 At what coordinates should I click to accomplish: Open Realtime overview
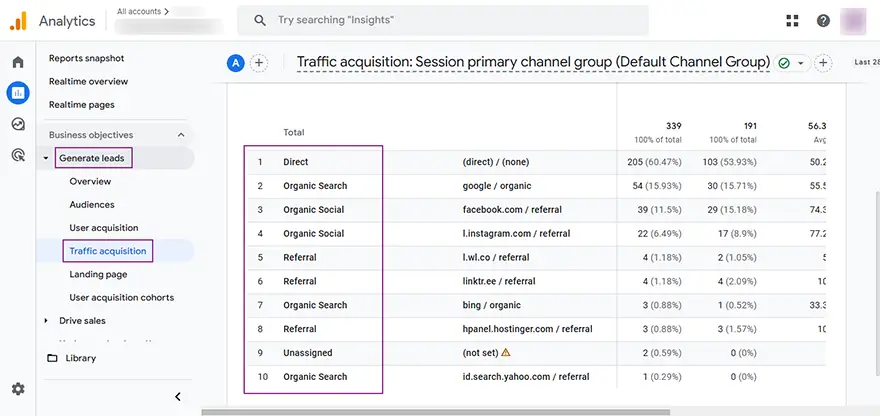click(x=88, y=81)
